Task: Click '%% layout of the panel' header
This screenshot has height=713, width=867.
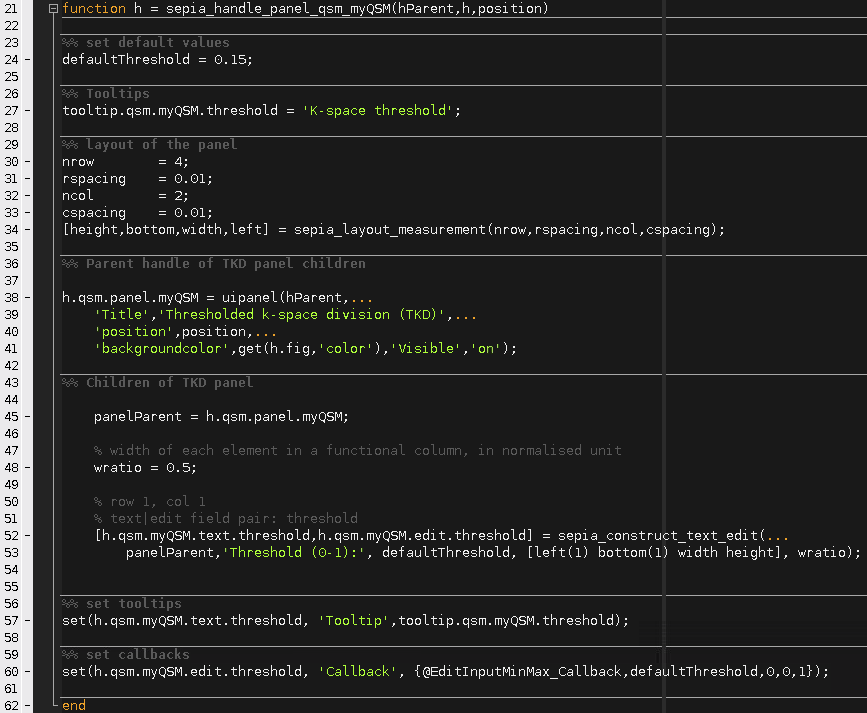Action: (x=149, y=144)
